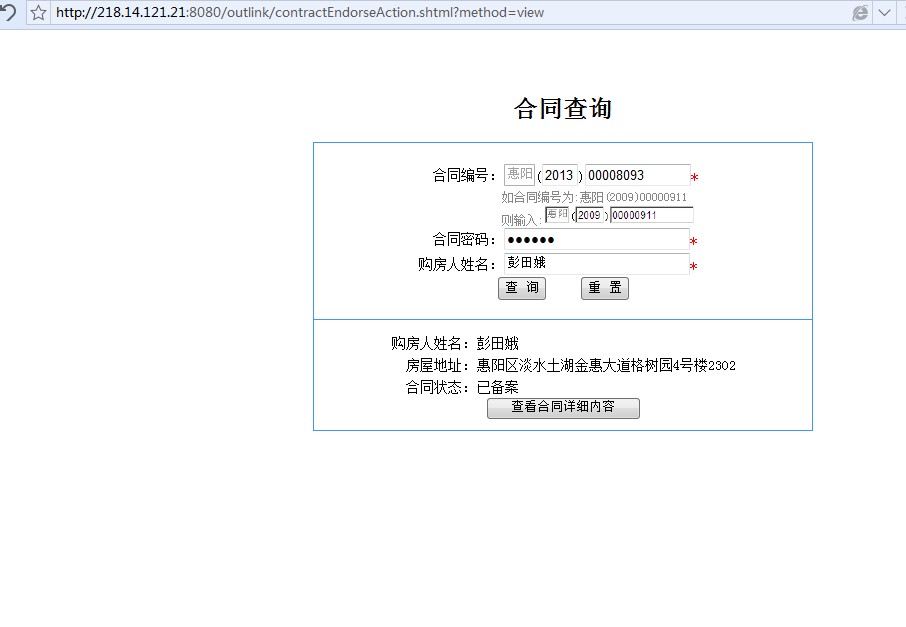This screenshot has width=906, height=627.
Task: Click the 购房人姓名 label in the query form
Action: coord(457,264)
